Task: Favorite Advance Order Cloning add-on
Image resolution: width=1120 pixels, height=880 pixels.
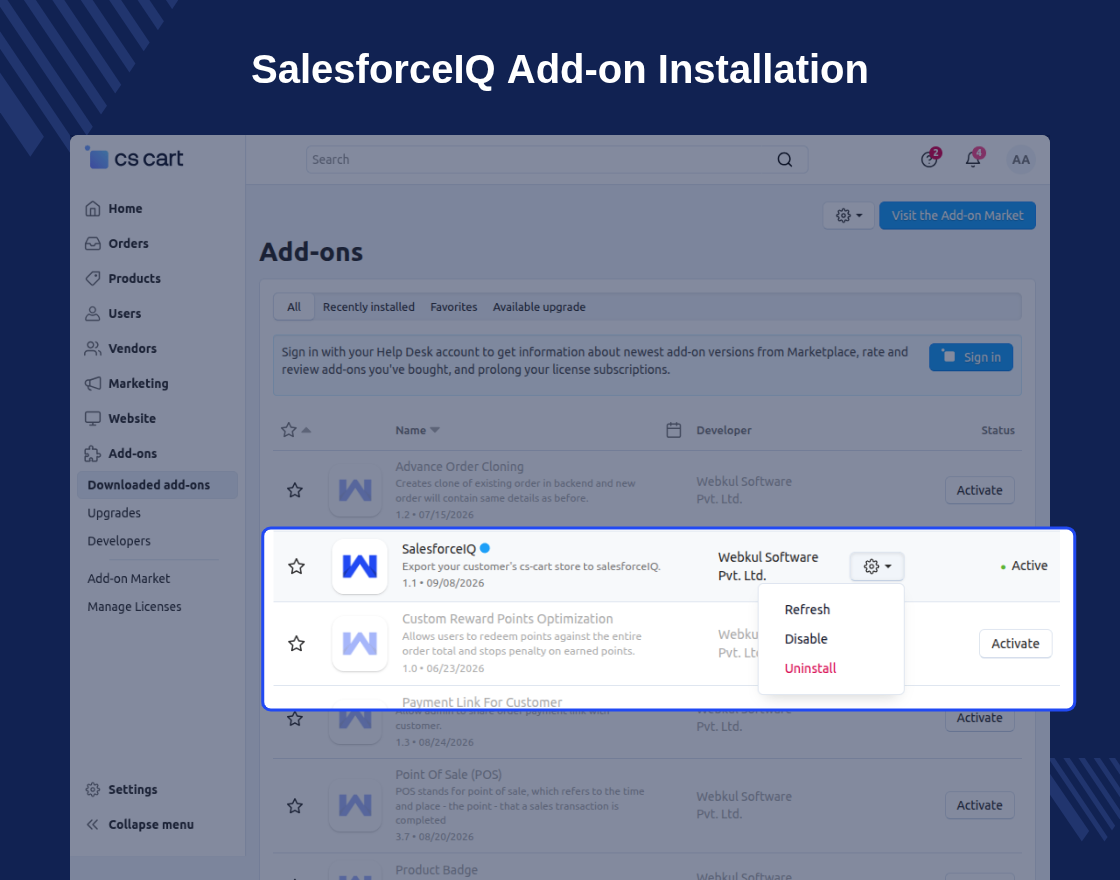Action: pyautogui.click(x=295, y=490)
